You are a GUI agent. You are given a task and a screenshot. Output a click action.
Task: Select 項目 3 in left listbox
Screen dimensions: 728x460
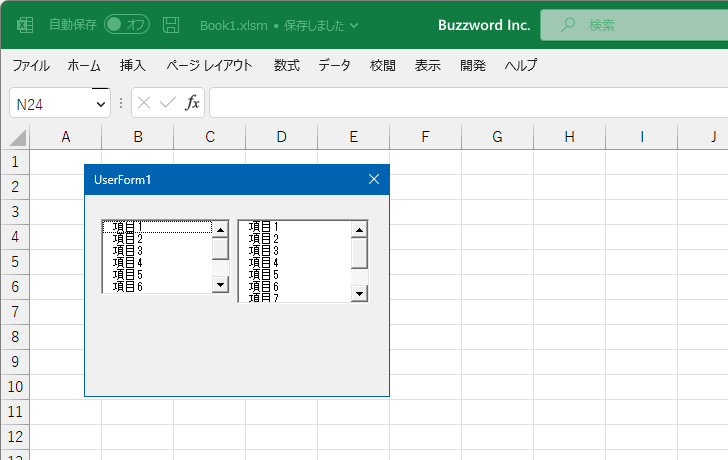coord(157,251)
